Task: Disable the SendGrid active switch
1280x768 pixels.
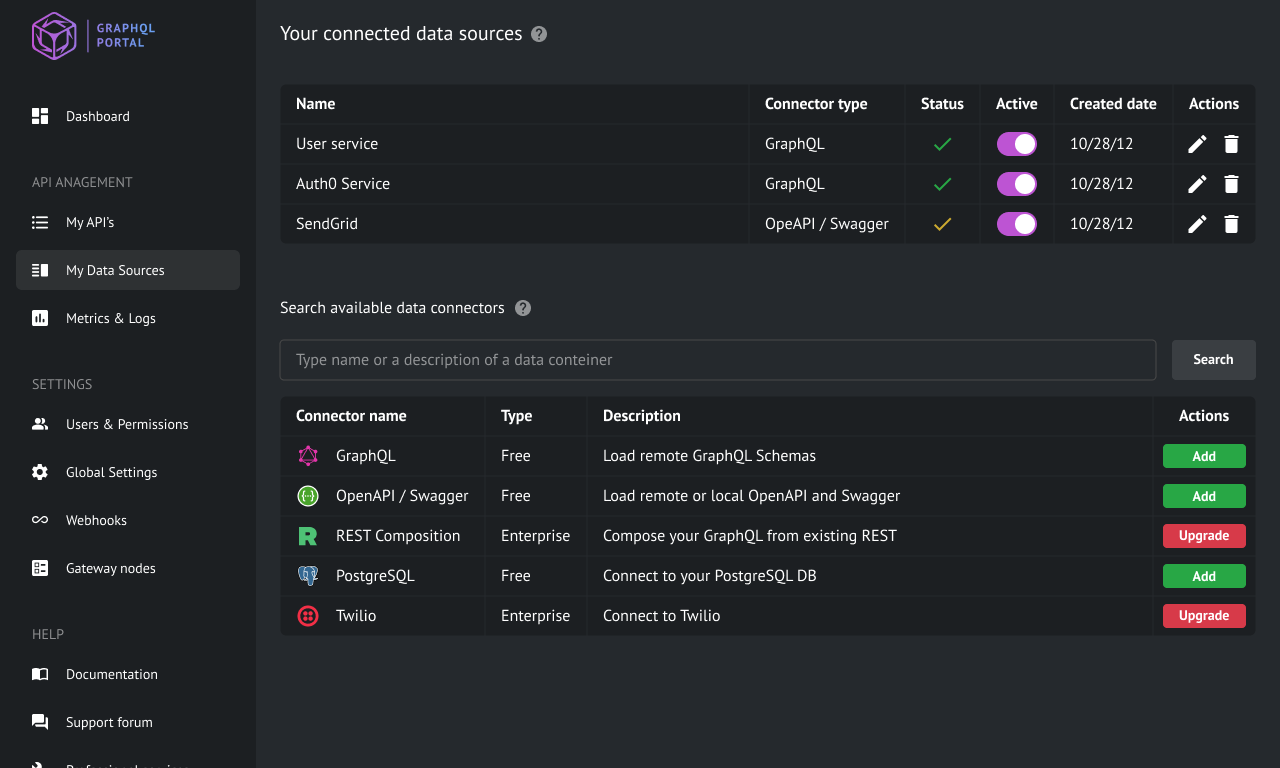Action: click(x=1017, y=224)
